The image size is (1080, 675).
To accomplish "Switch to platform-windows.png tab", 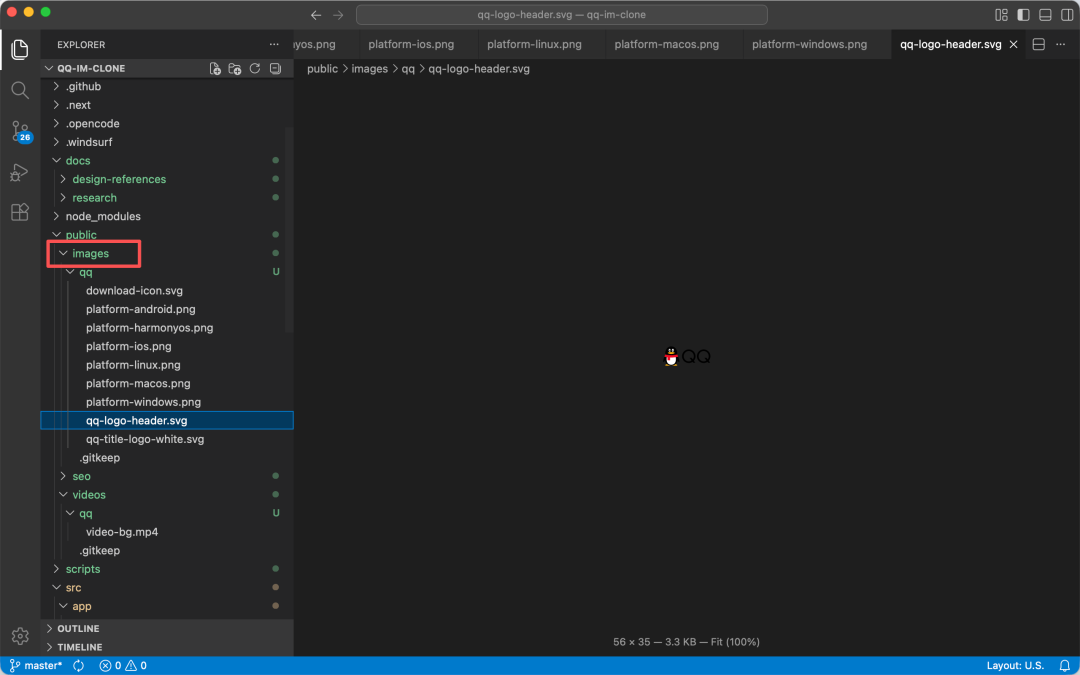I will (x=809, y=45).
